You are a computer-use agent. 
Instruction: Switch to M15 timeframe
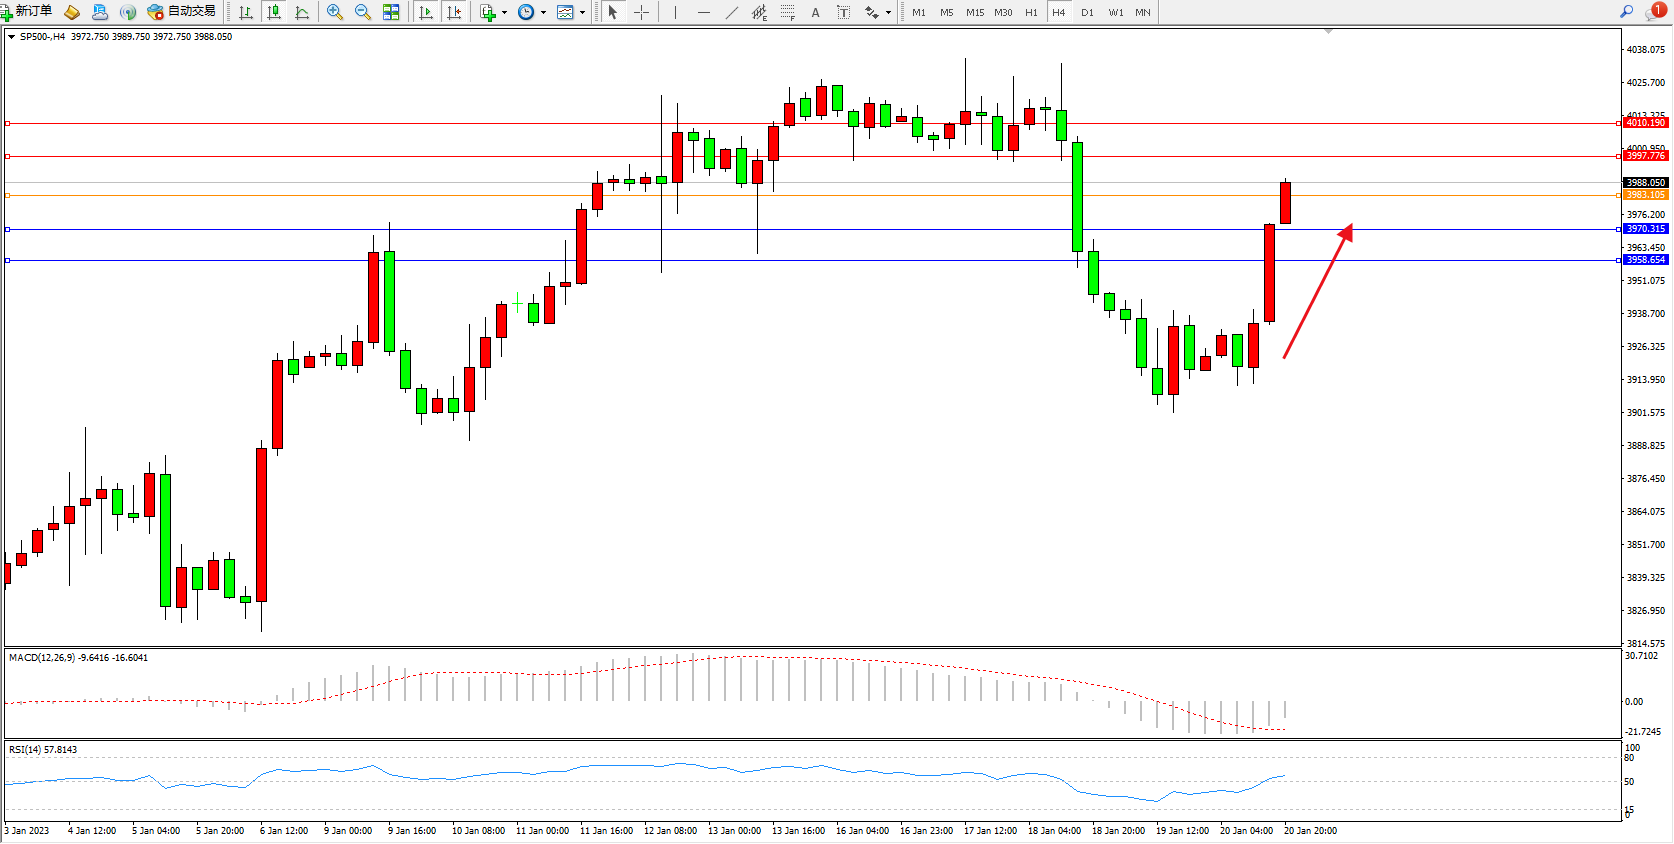[x=974, y=12]
